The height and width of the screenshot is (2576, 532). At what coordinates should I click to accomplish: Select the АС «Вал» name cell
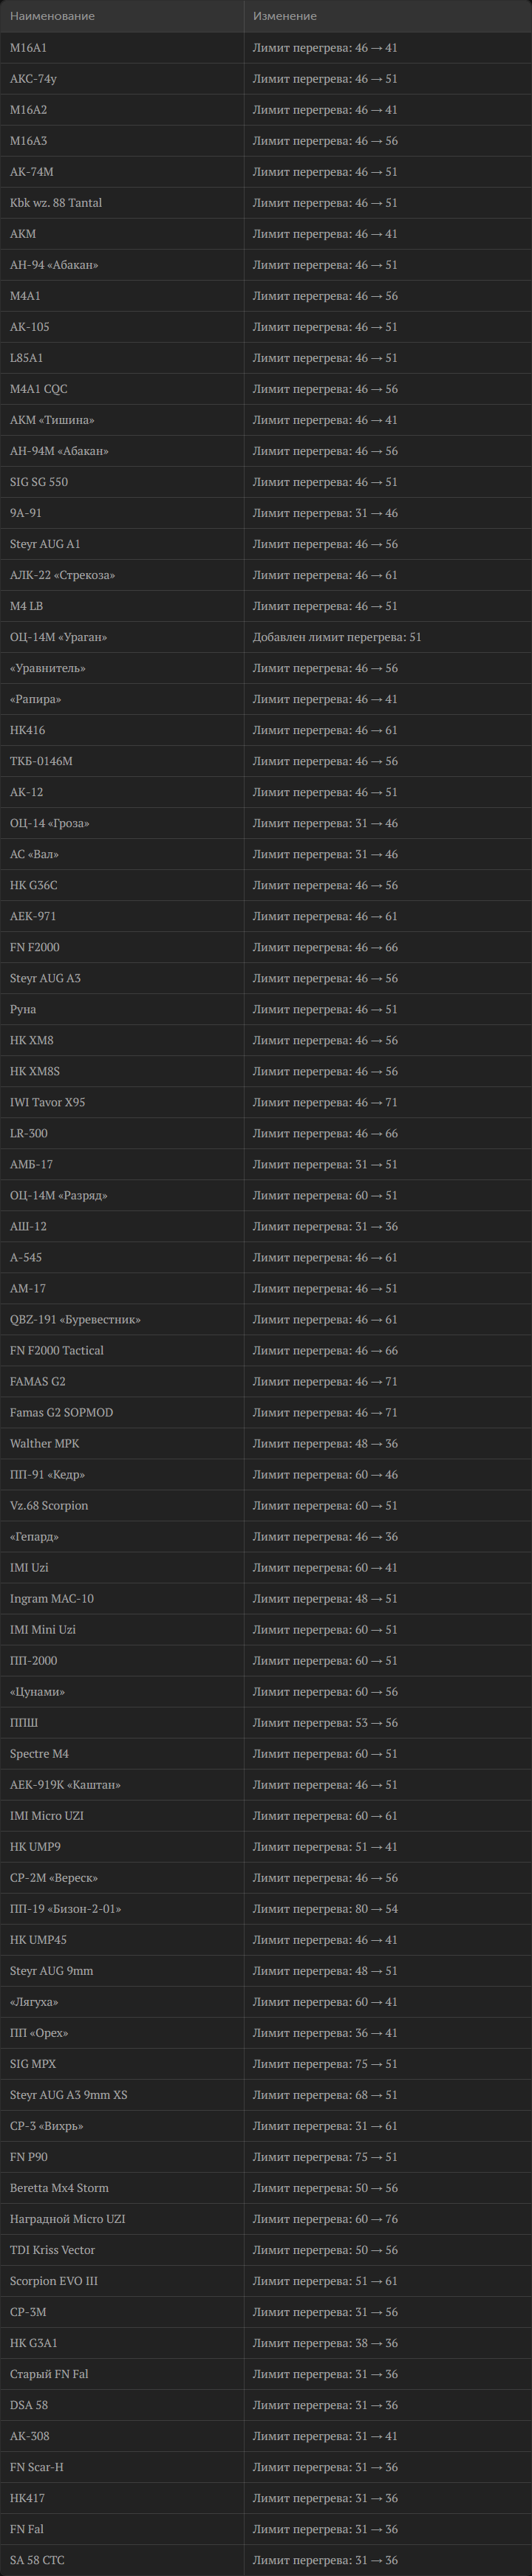[x=34, y=854]
